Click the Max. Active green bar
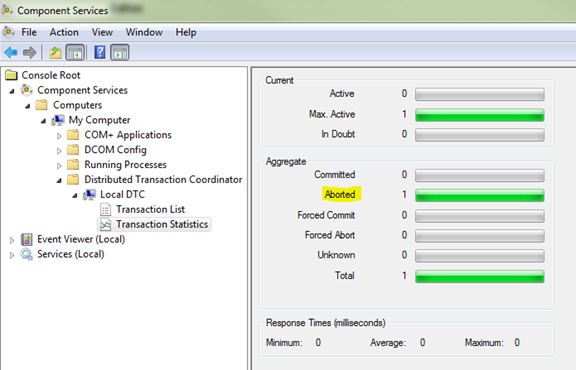The width and height of the screenshot is (576, 370). (x=479, y=115)
